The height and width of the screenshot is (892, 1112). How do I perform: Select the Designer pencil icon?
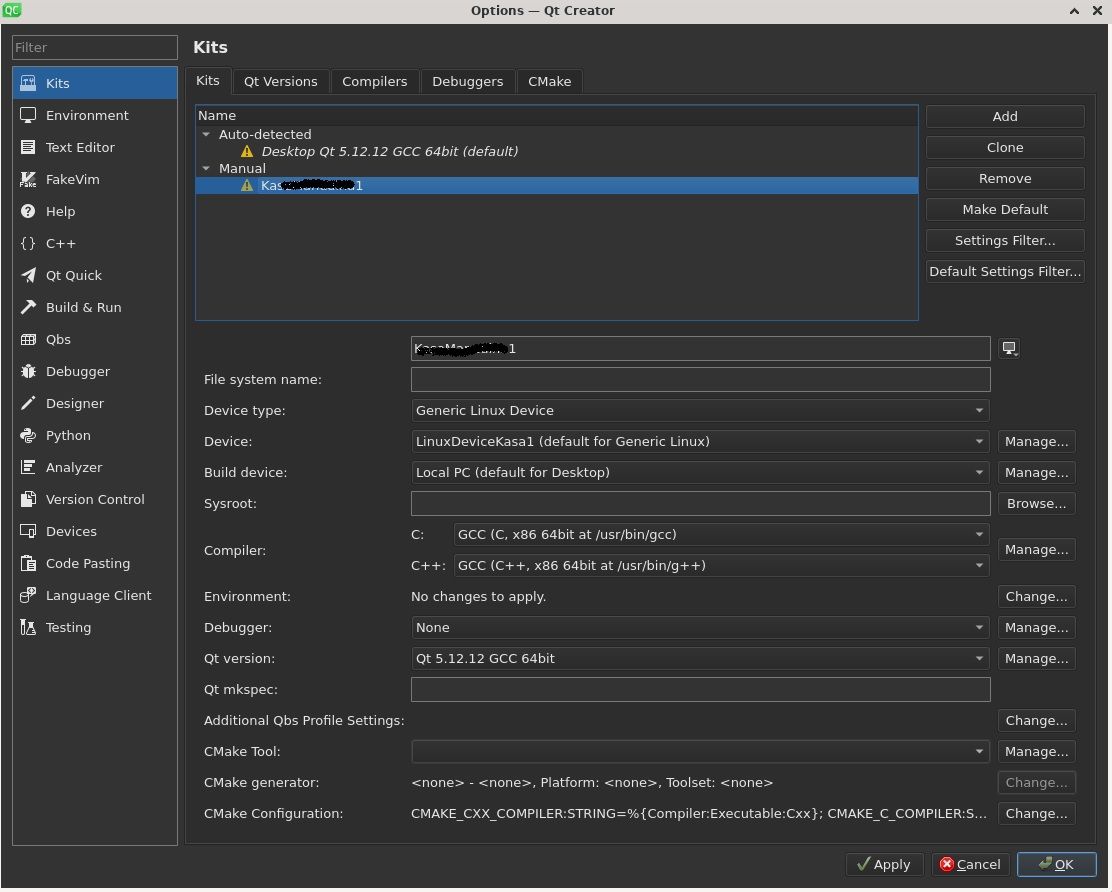click(x=28, y=403)
